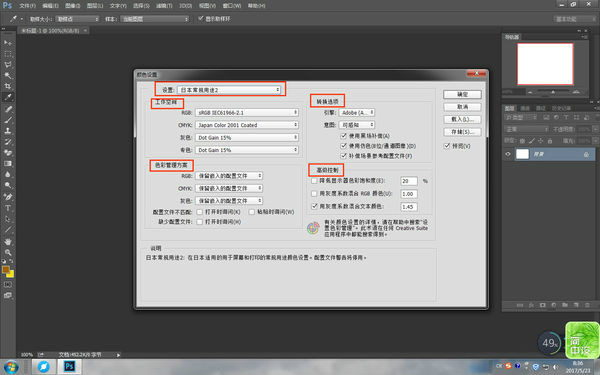
Task: Select the Quick Selection wand tool
Action: (x=8, y=75)
